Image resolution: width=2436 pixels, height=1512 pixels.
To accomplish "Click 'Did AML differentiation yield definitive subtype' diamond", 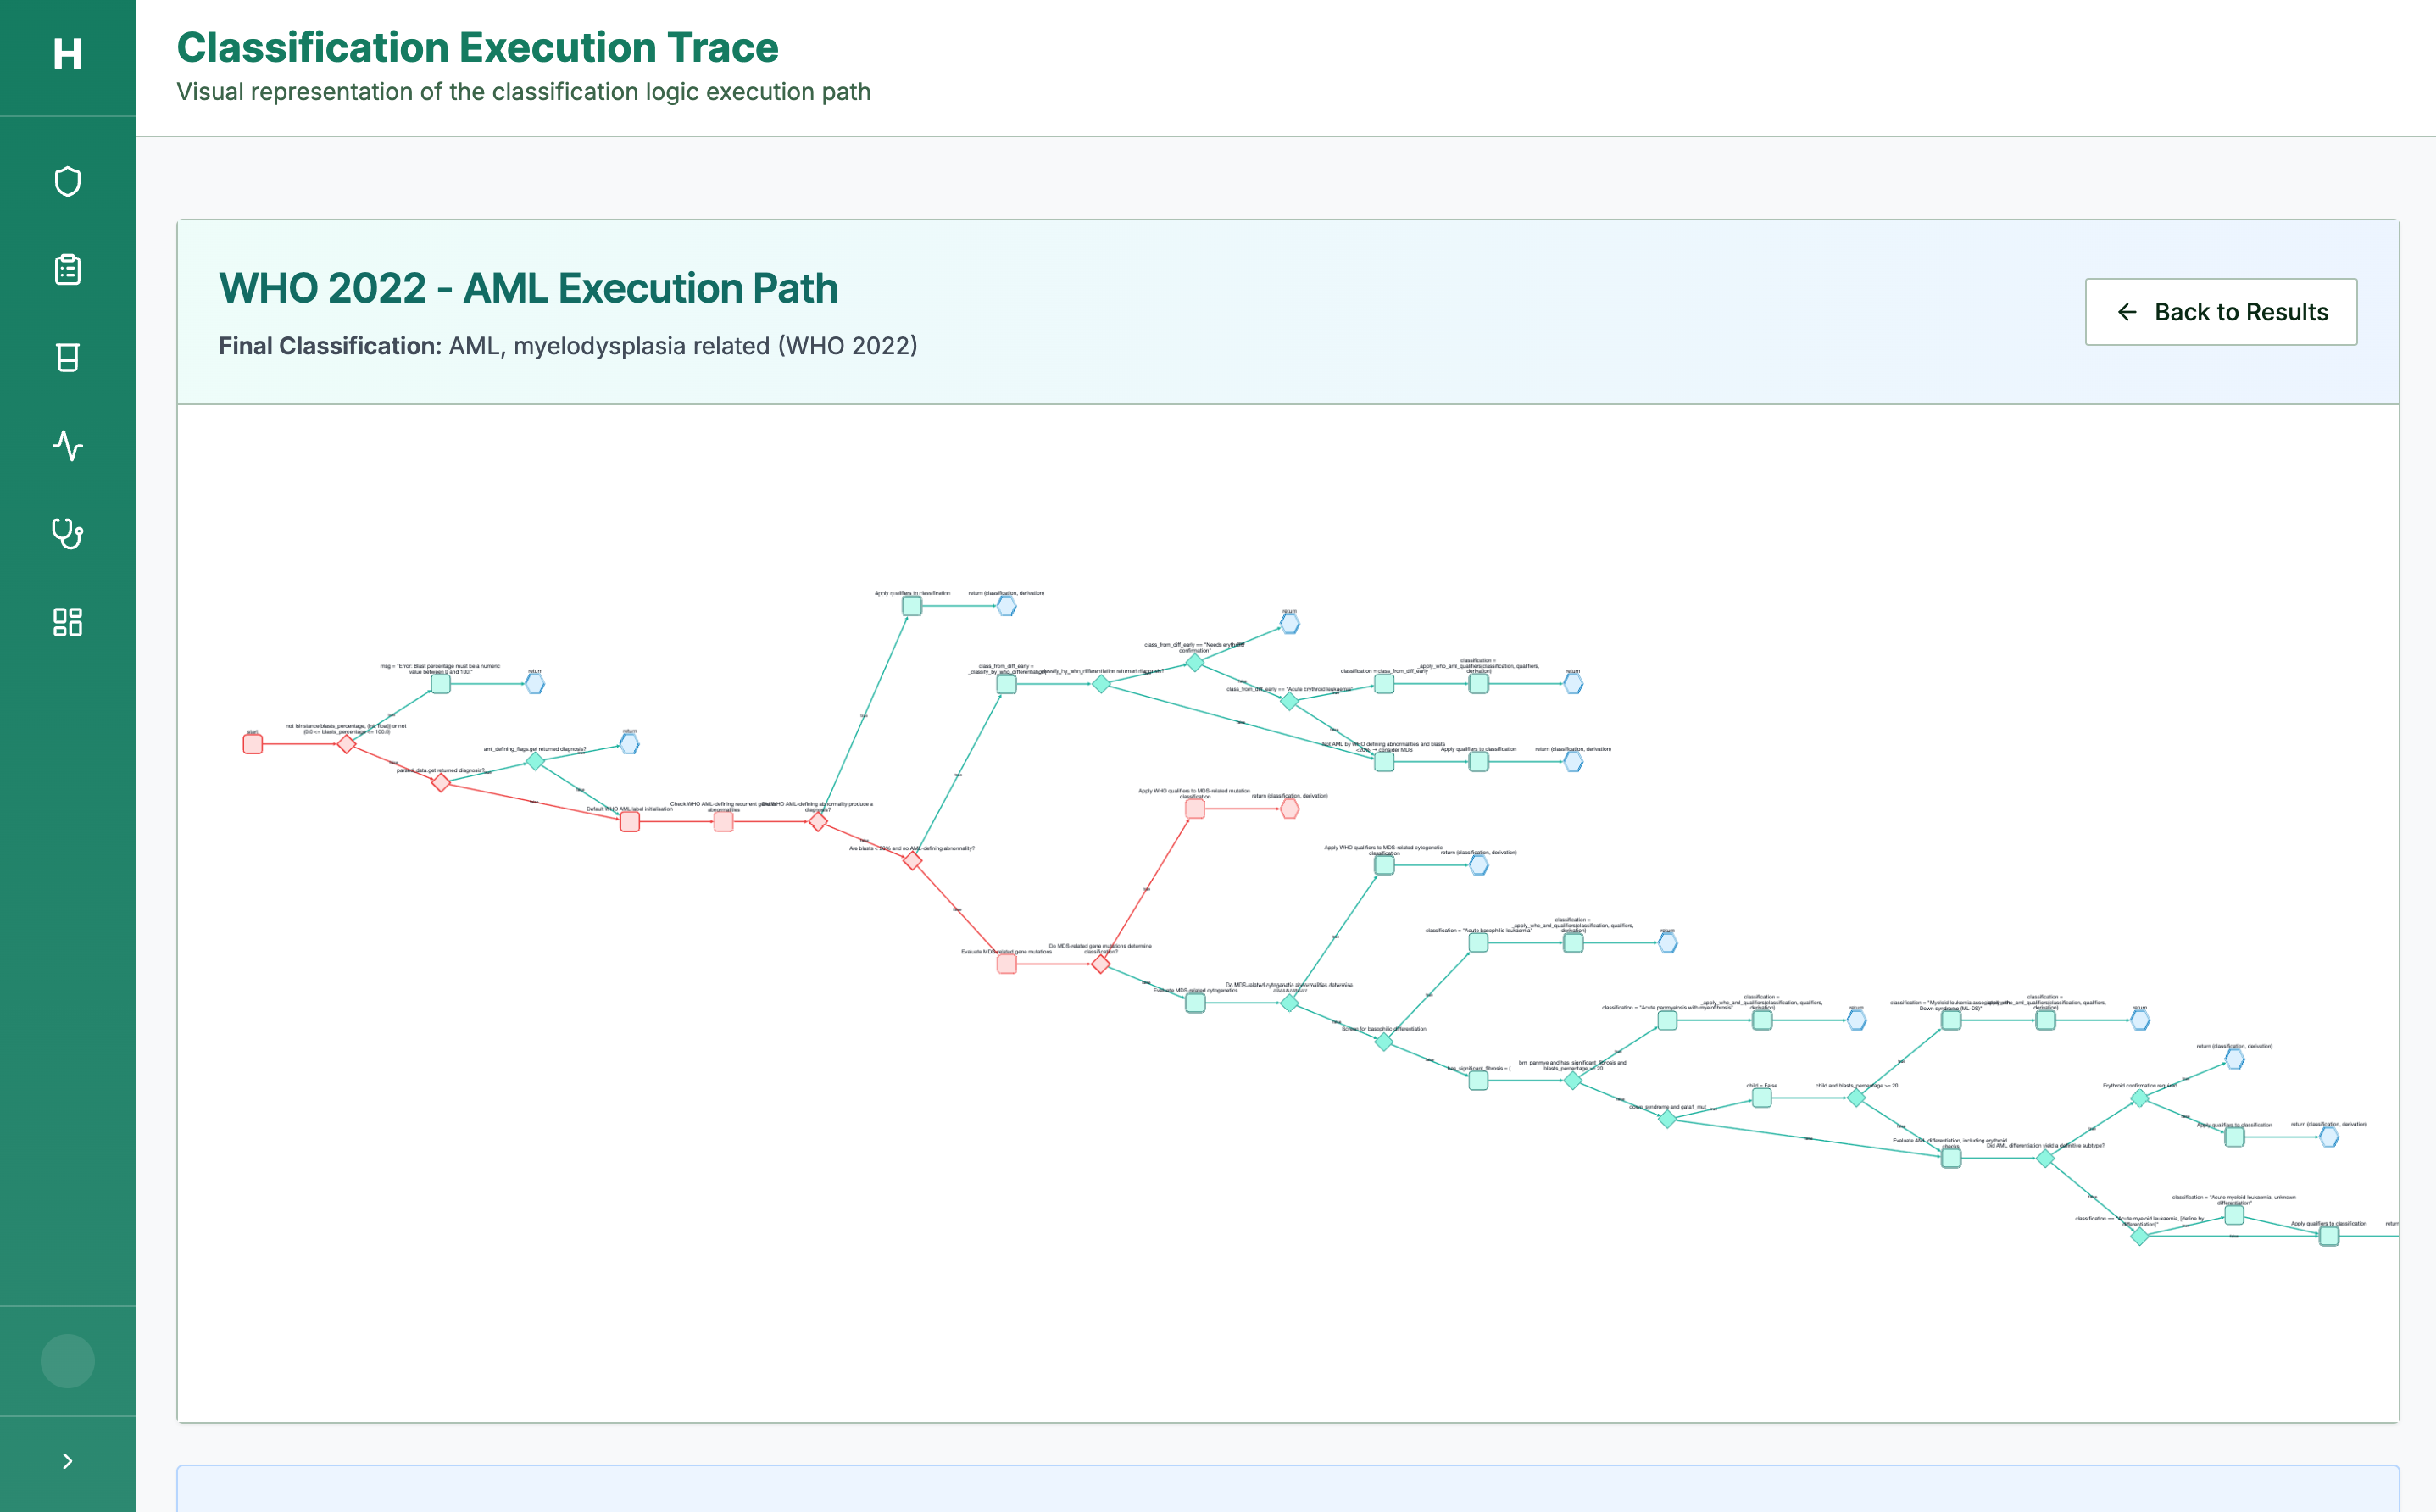I will (2046, 1158).
